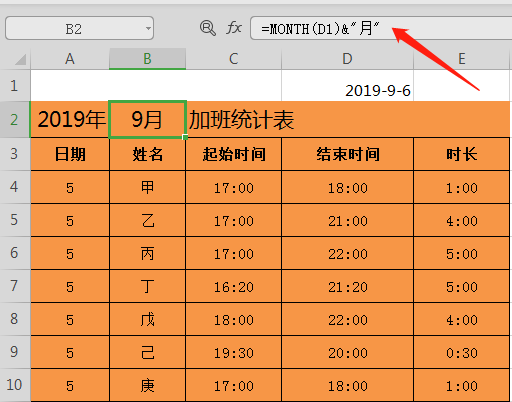
Task: Click the 结束时间 header cell
Action: (347, 154)
